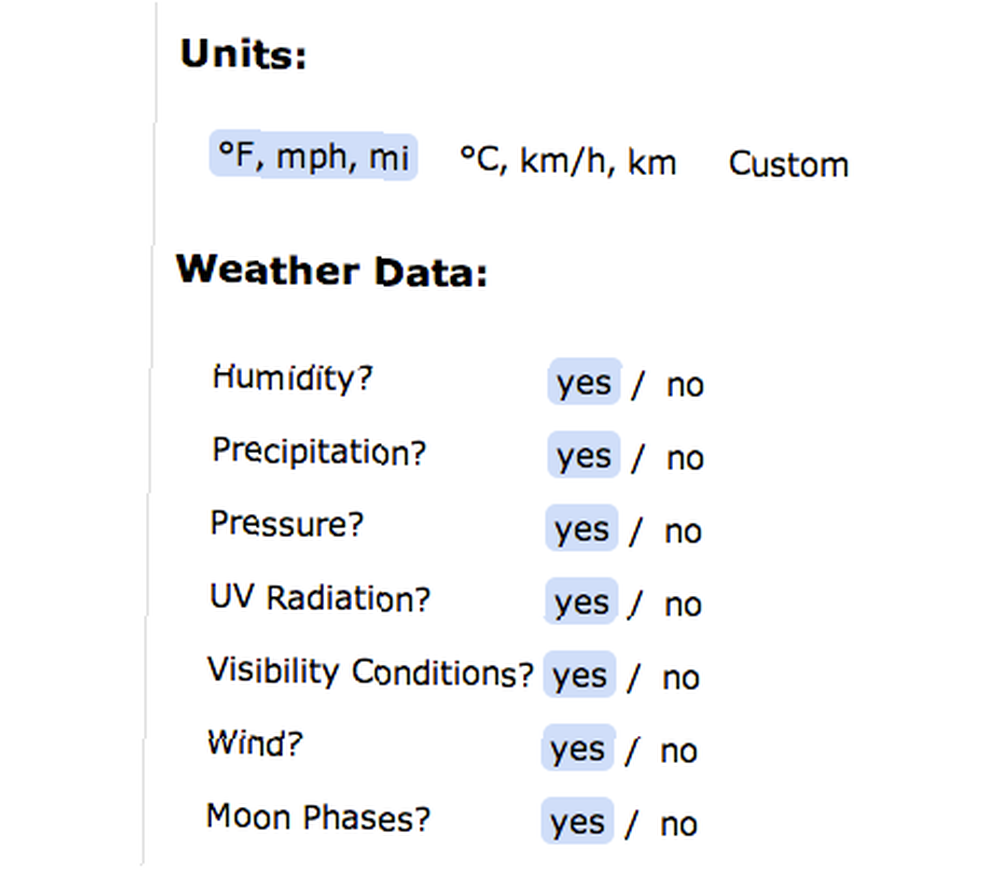Click the Units heading
Image resolution: width=1000 pixels, height=883 pixels.
coord(244,54)
